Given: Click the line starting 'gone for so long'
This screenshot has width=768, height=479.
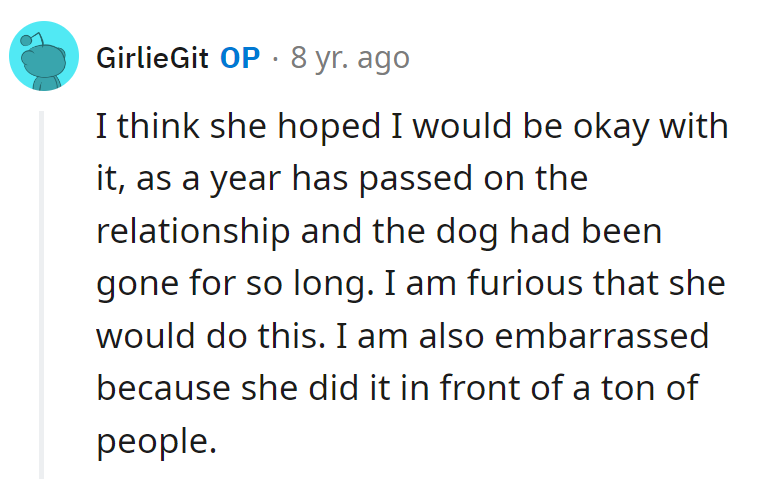Looking at the screenshot, I should (410, 283).
